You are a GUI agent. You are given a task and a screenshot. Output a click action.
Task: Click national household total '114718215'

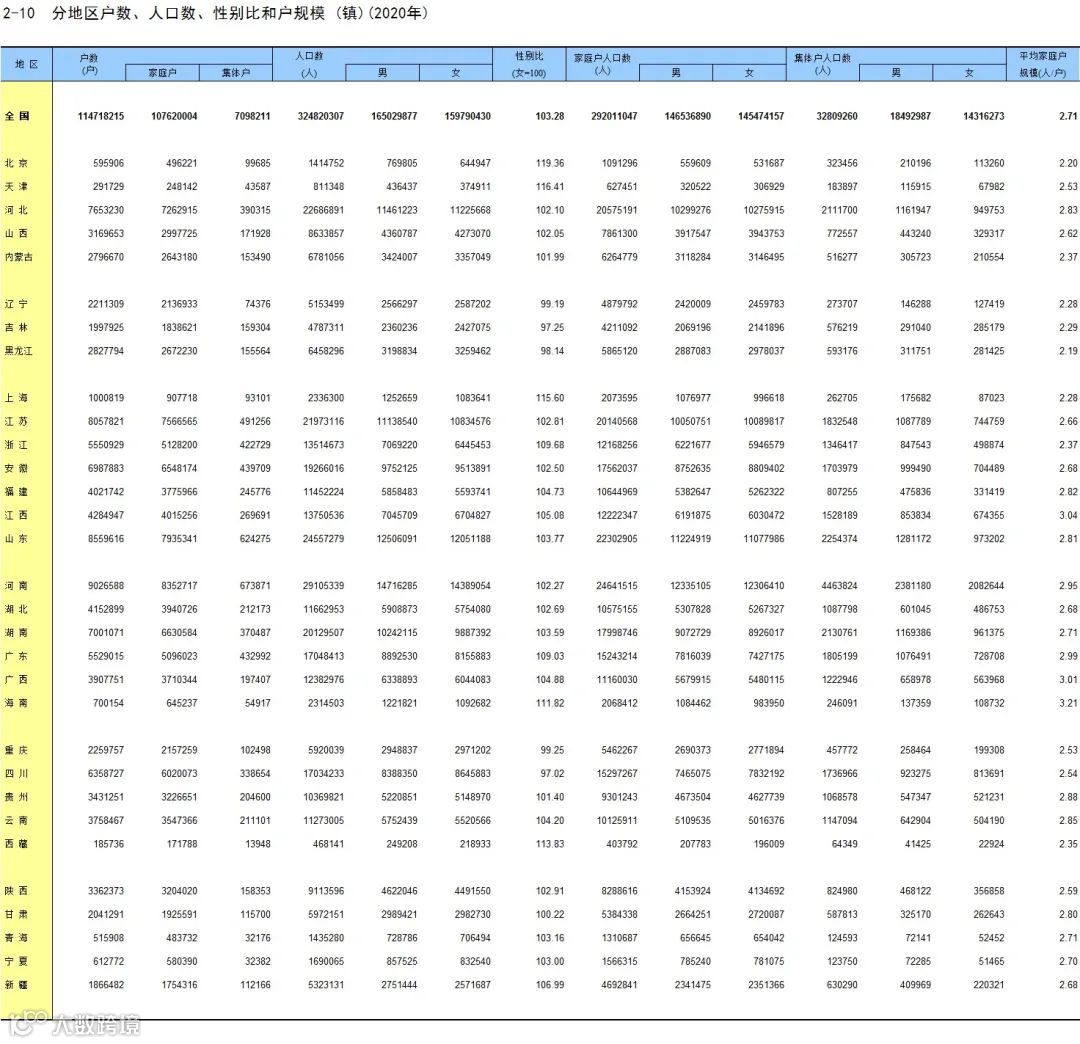[101, 116]
